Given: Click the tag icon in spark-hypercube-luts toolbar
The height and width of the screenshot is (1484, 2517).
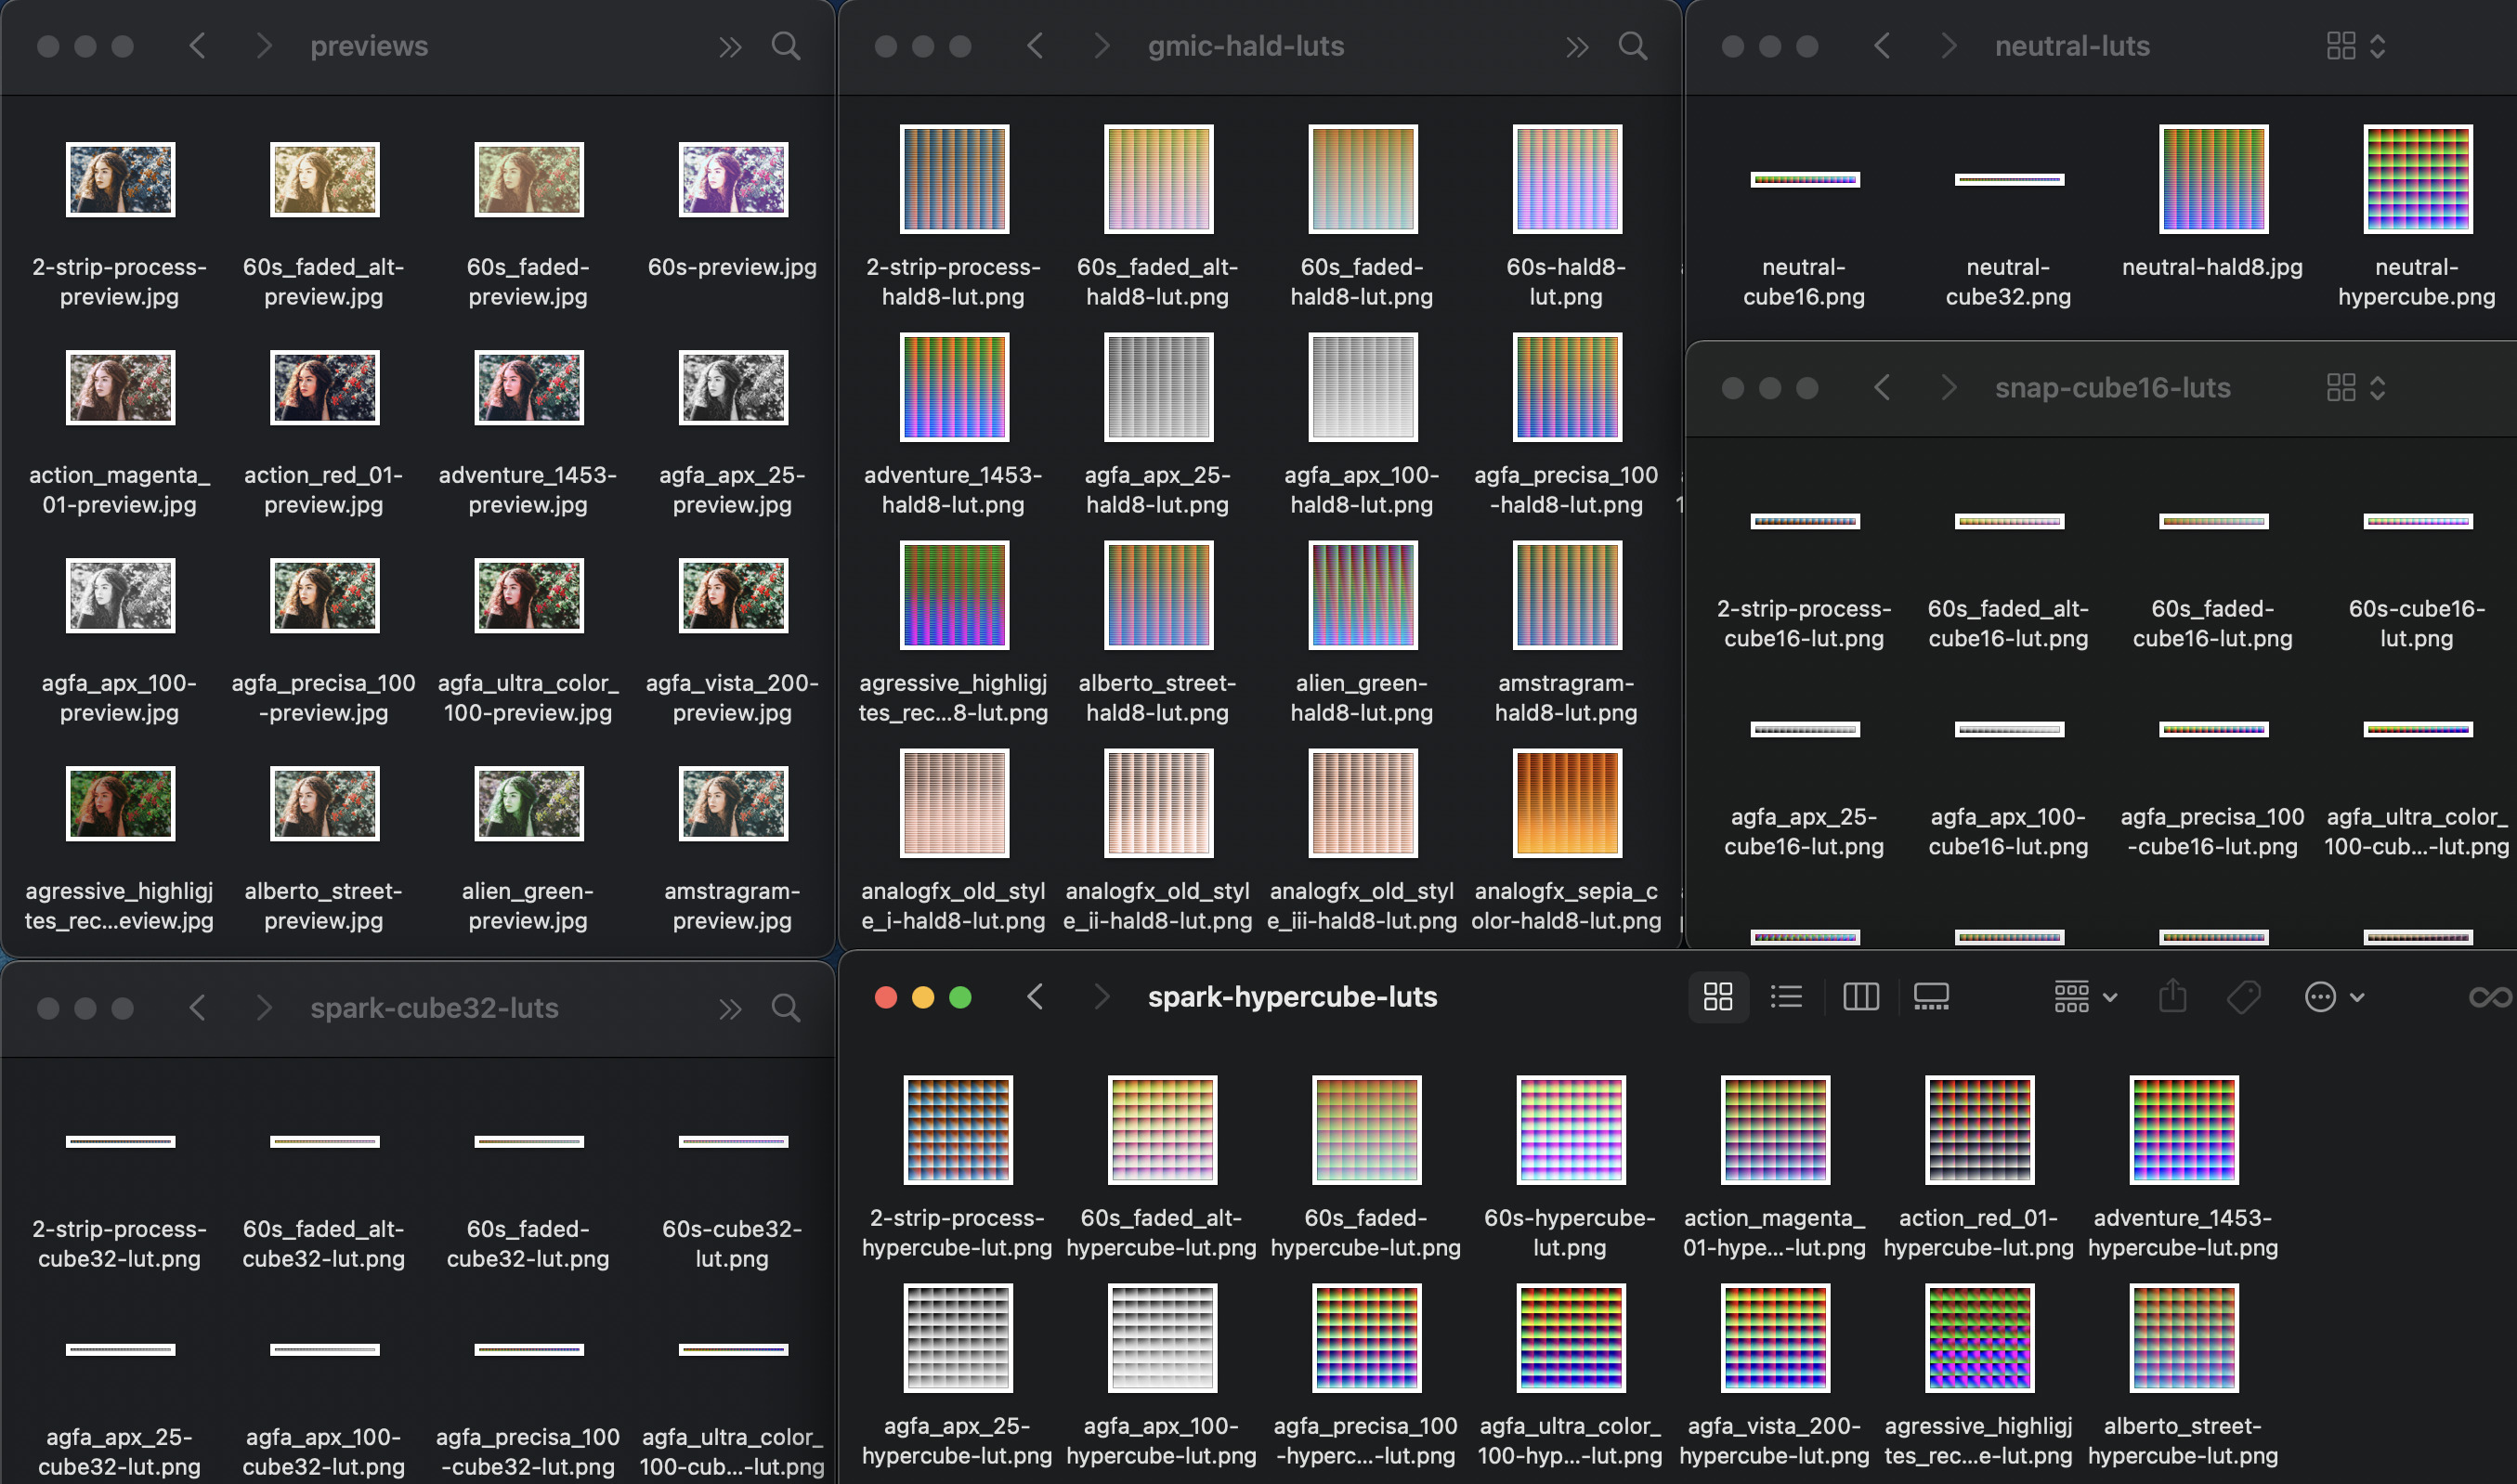Looking at the screenshot, I should (x=2244, y=997).
